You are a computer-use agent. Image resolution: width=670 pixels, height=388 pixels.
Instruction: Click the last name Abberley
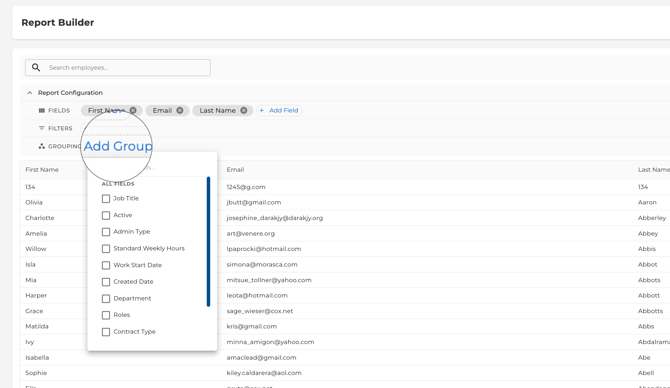tap(652, 218)
